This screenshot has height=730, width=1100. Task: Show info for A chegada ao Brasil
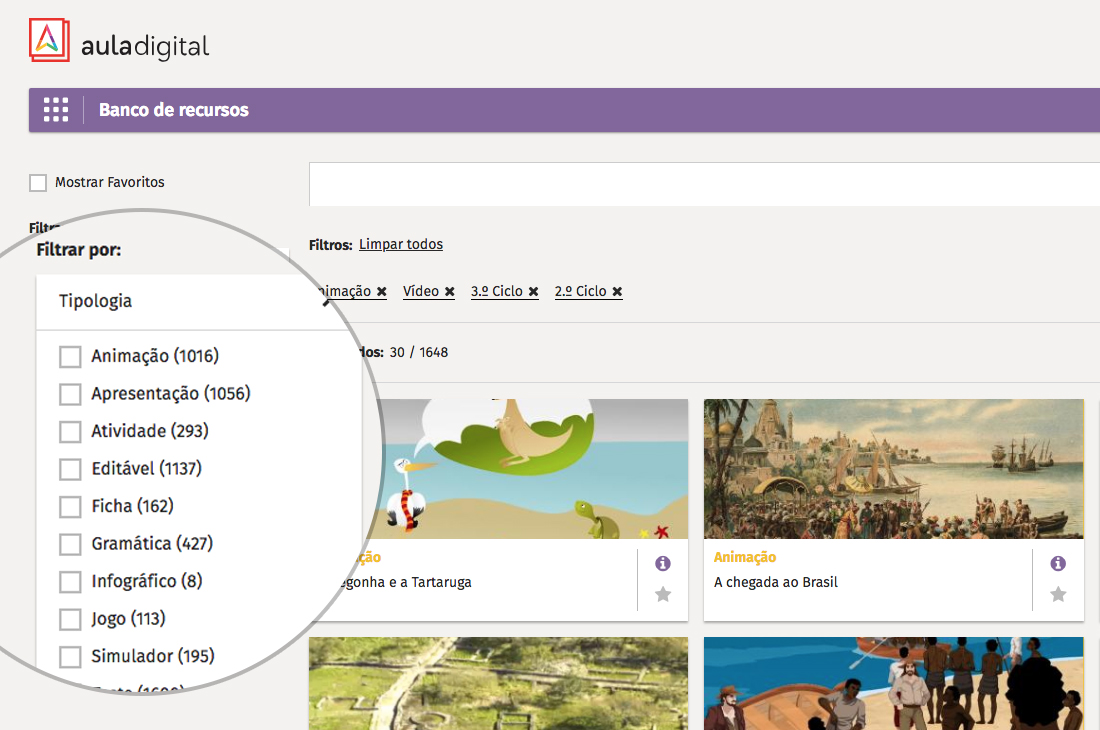1058,564
